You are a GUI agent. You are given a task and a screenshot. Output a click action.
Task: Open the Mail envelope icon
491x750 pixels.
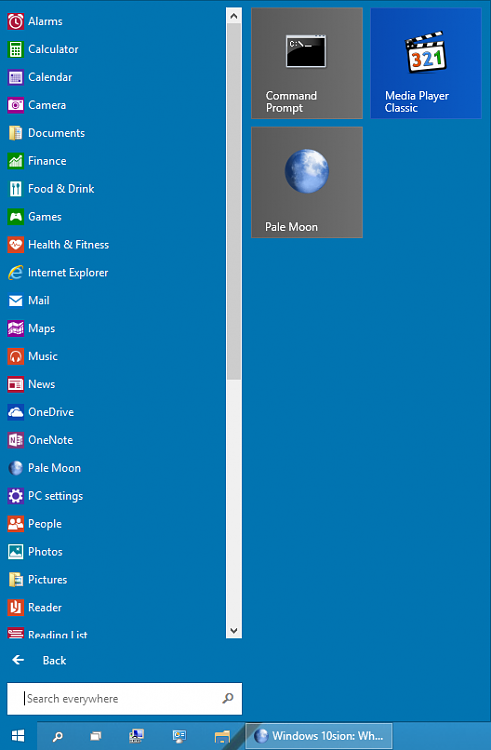point(15,300)
